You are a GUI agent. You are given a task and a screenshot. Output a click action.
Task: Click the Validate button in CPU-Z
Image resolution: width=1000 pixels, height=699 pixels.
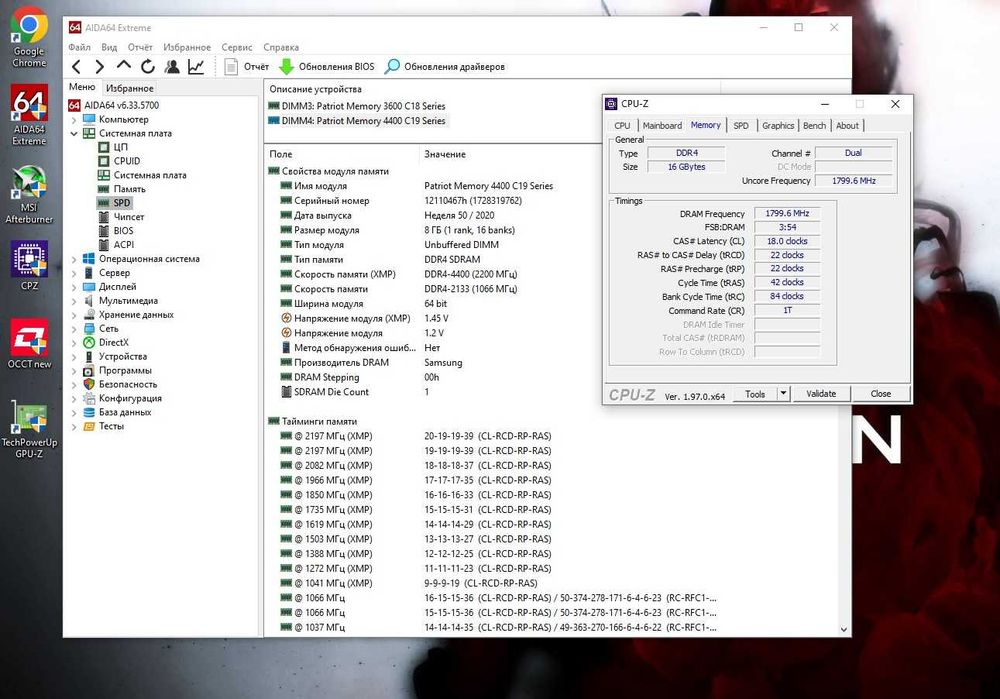[821, 394]
